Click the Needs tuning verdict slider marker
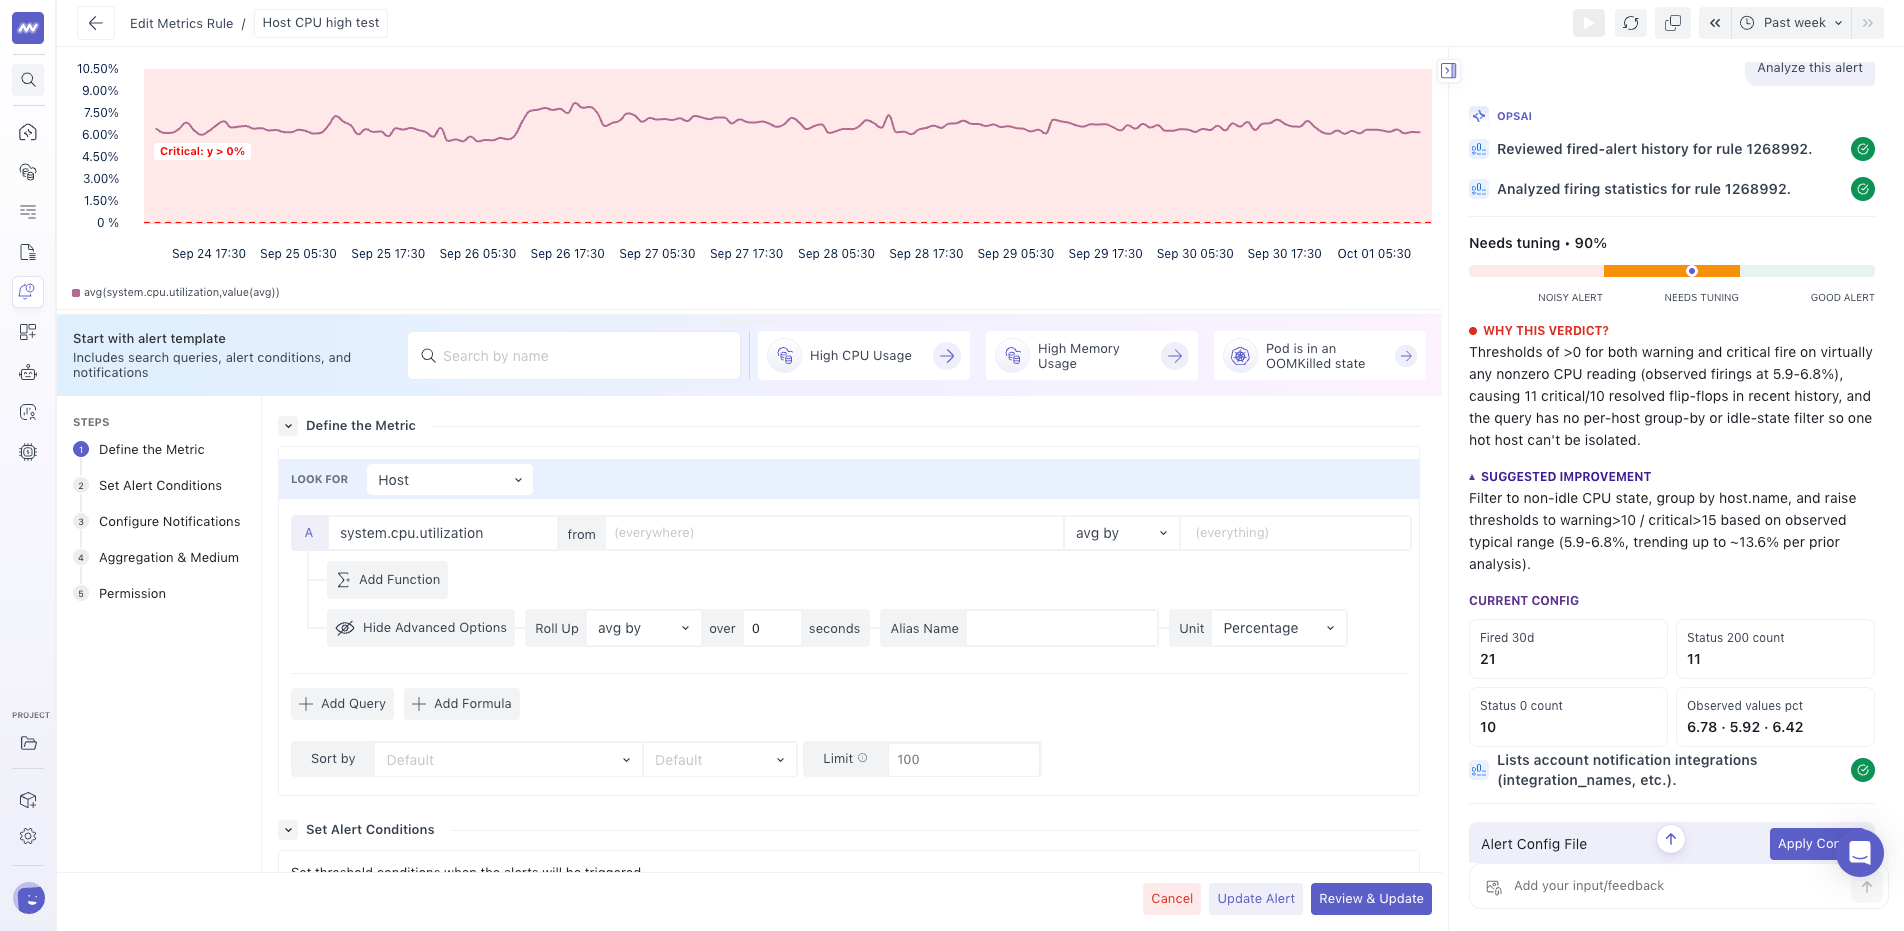Viewport: 1904px width, 931px height. tap(1692, 271)
